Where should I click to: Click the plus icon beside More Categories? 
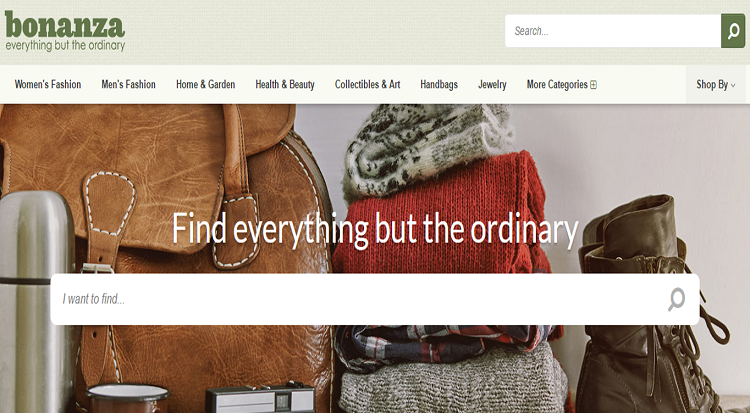(x=593, y=85)
